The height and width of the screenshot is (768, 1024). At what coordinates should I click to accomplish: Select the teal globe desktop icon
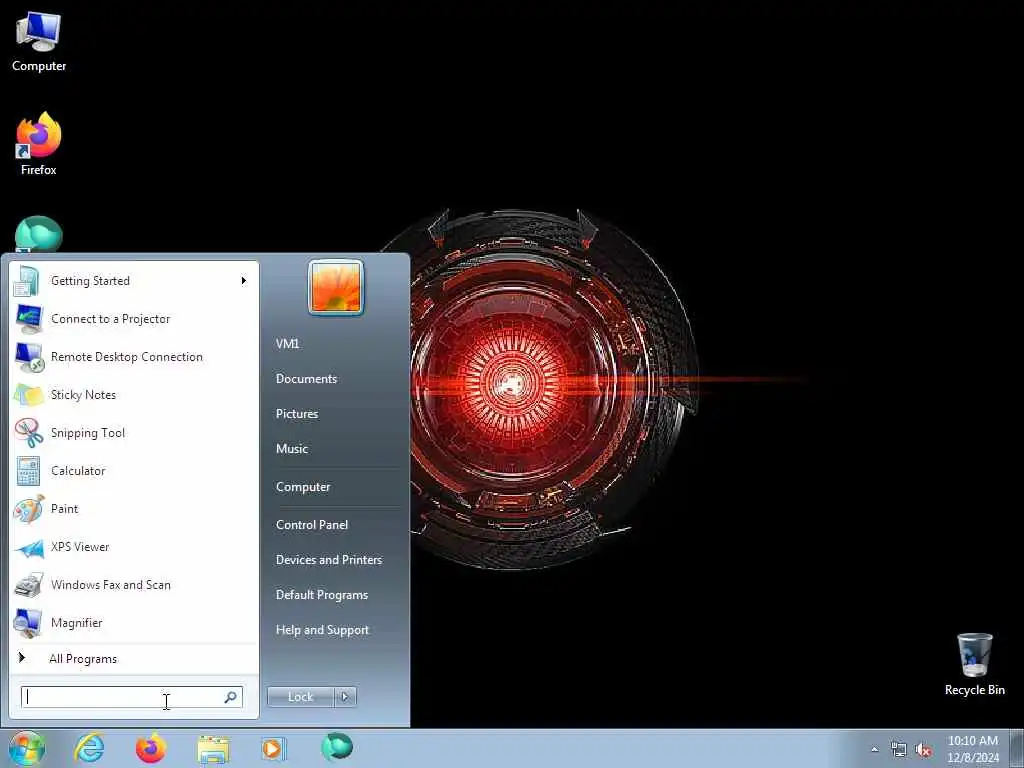pyautogui.click(x=39, y=234)
